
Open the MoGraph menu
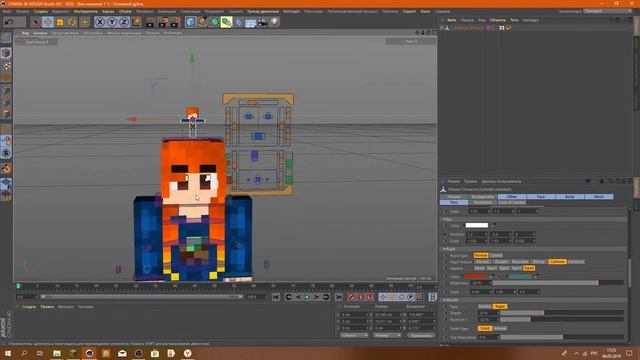(291, 11)
